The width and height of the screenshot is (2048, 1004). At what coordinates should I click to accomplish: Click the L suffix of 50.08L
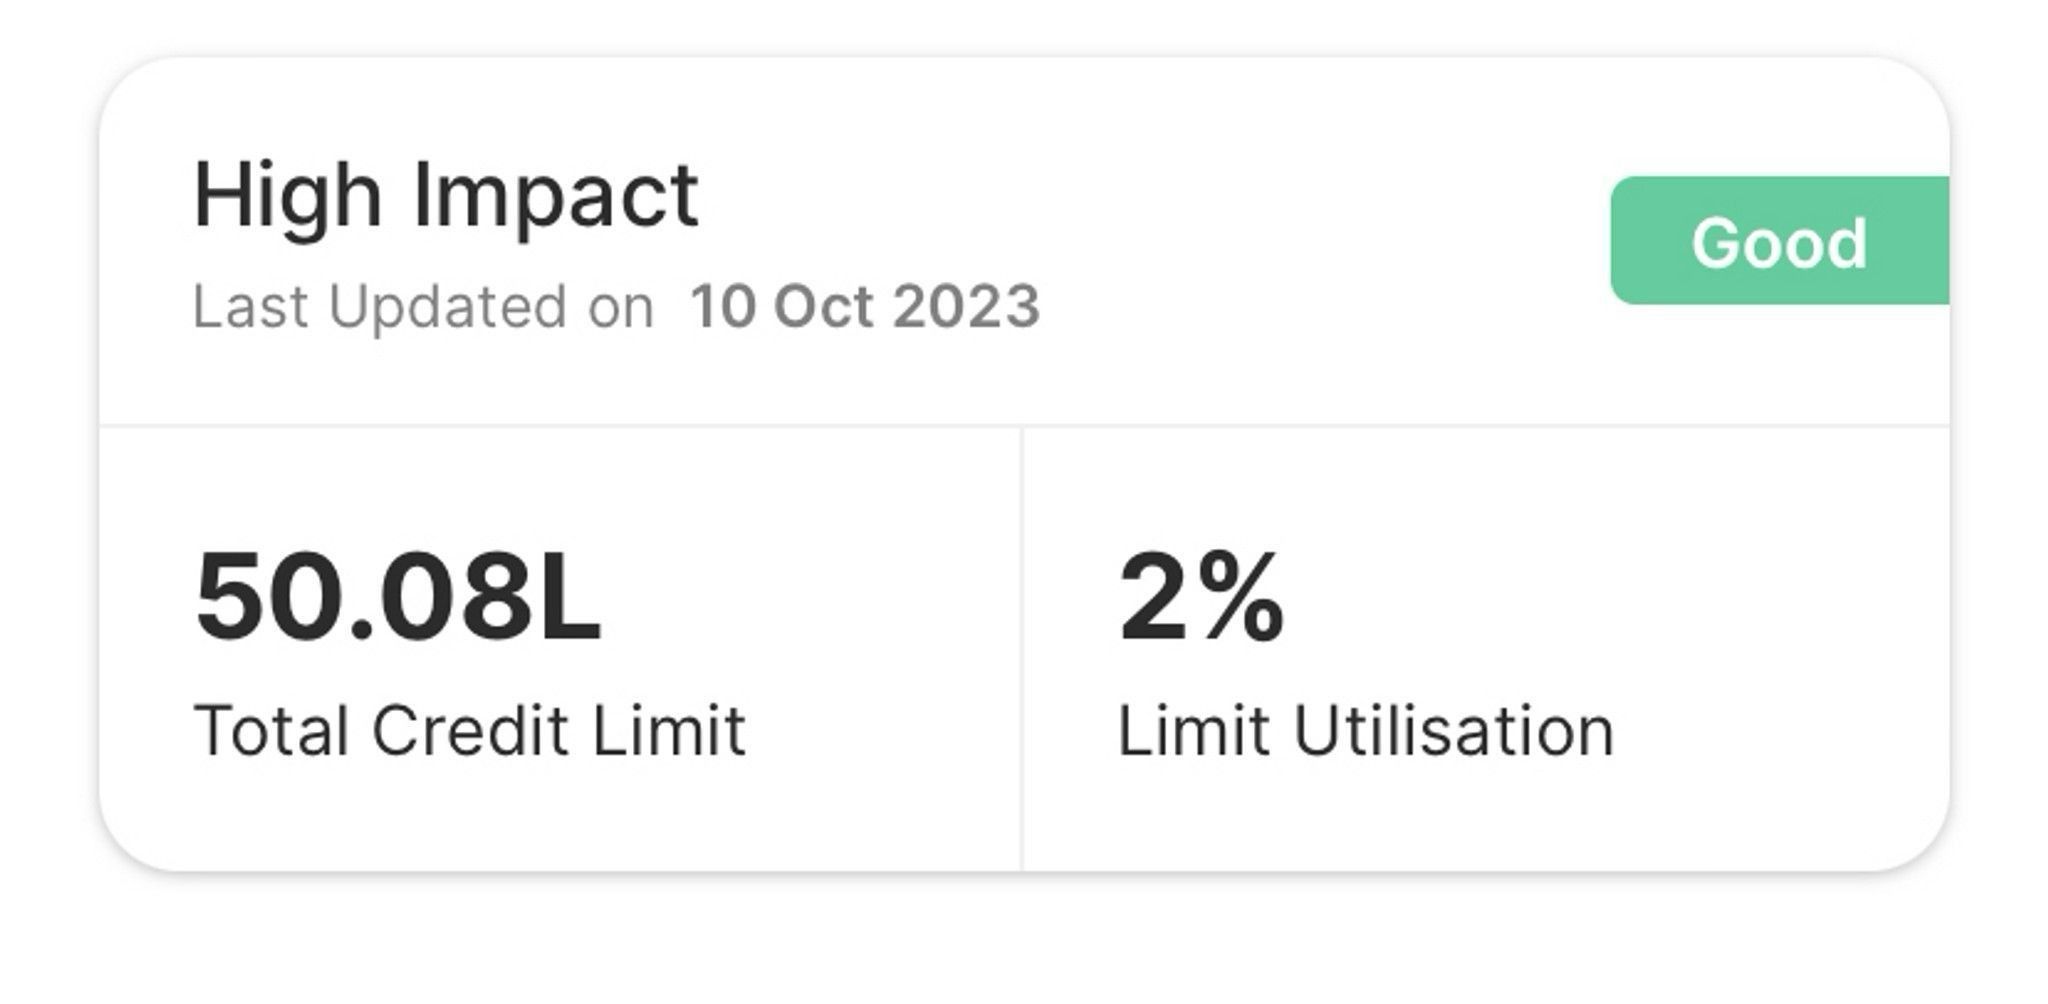570,597
